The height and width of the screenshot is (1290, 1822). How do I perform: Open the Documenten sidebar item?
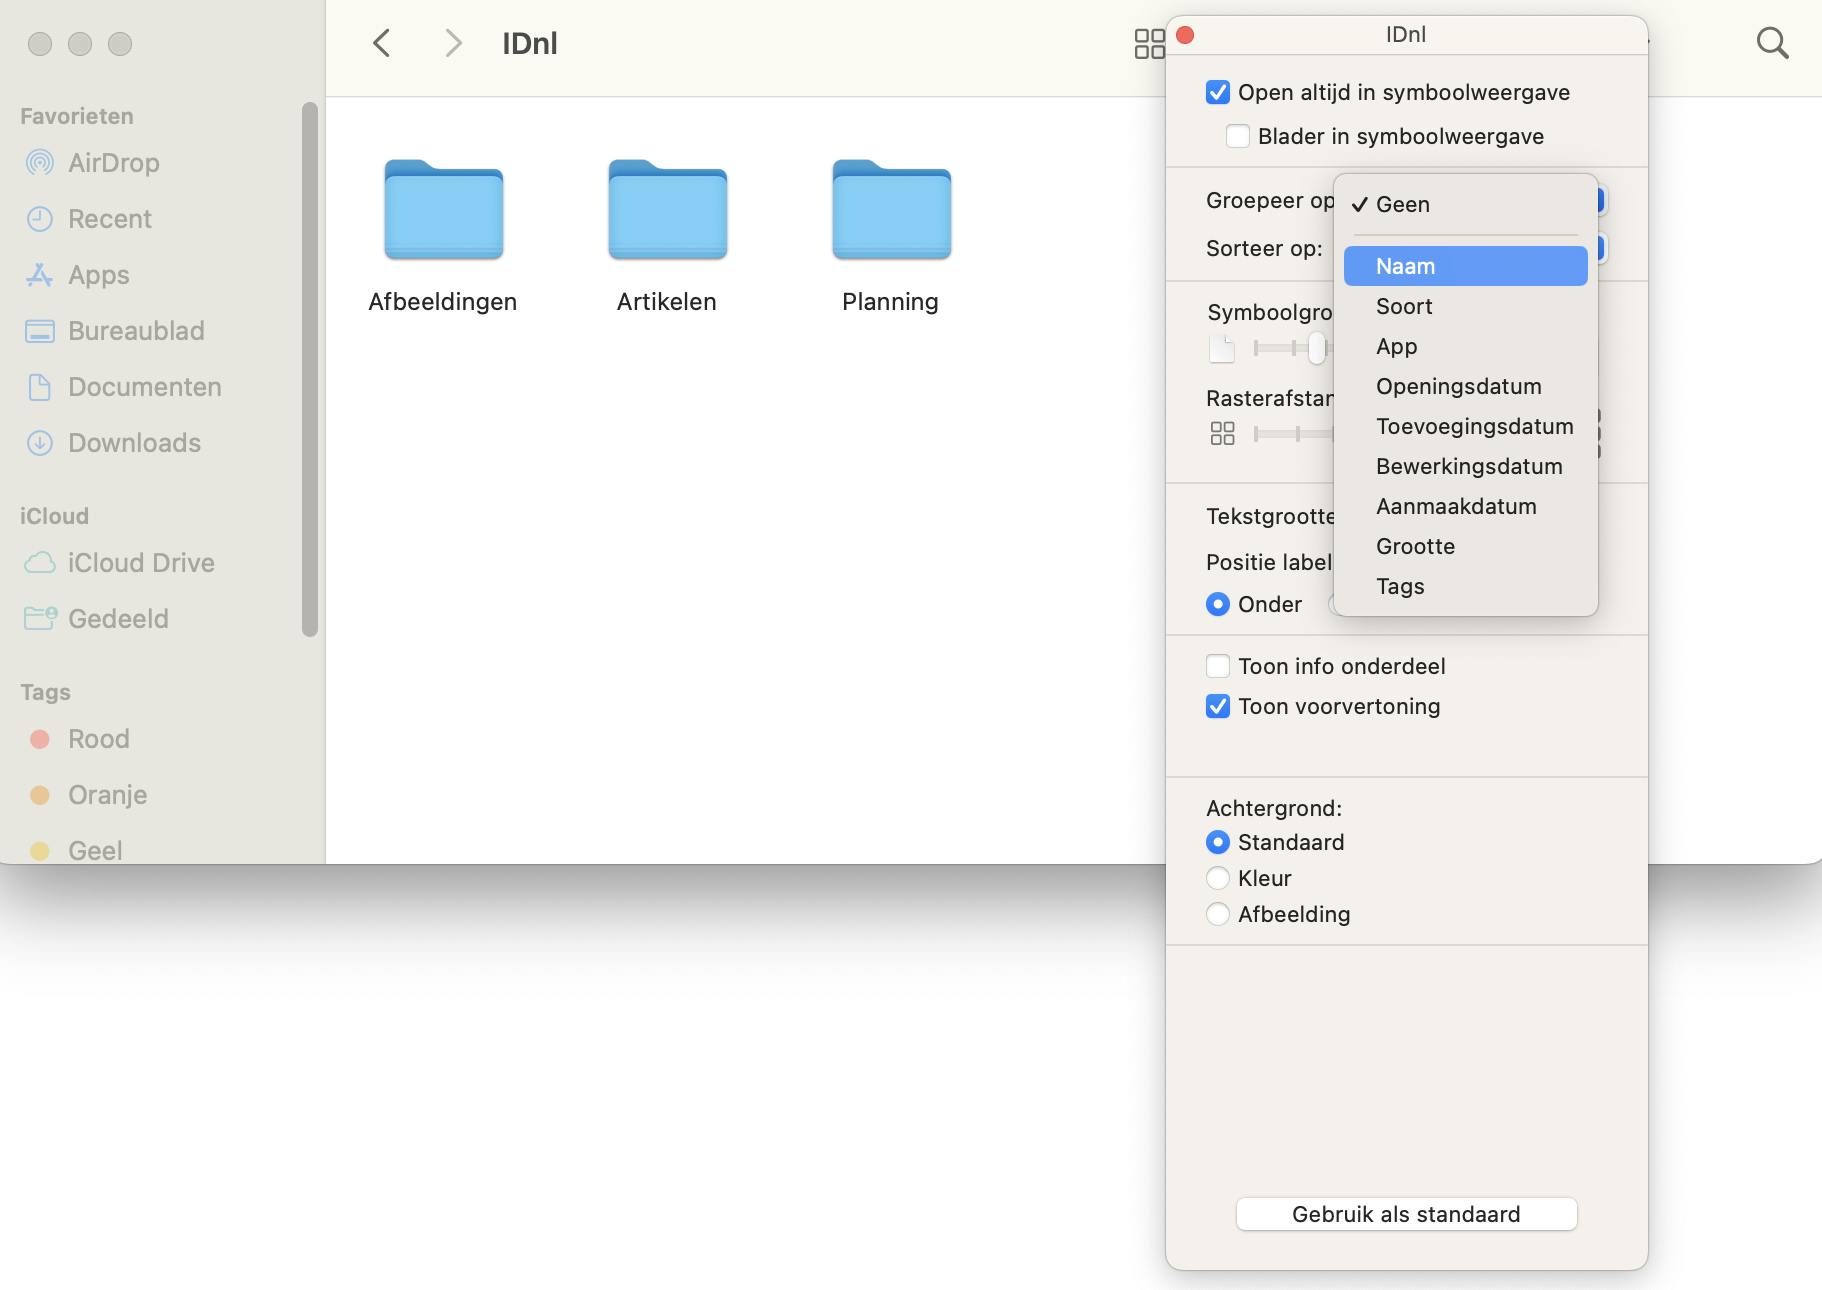pyautogui.click(x=144, y=386)
